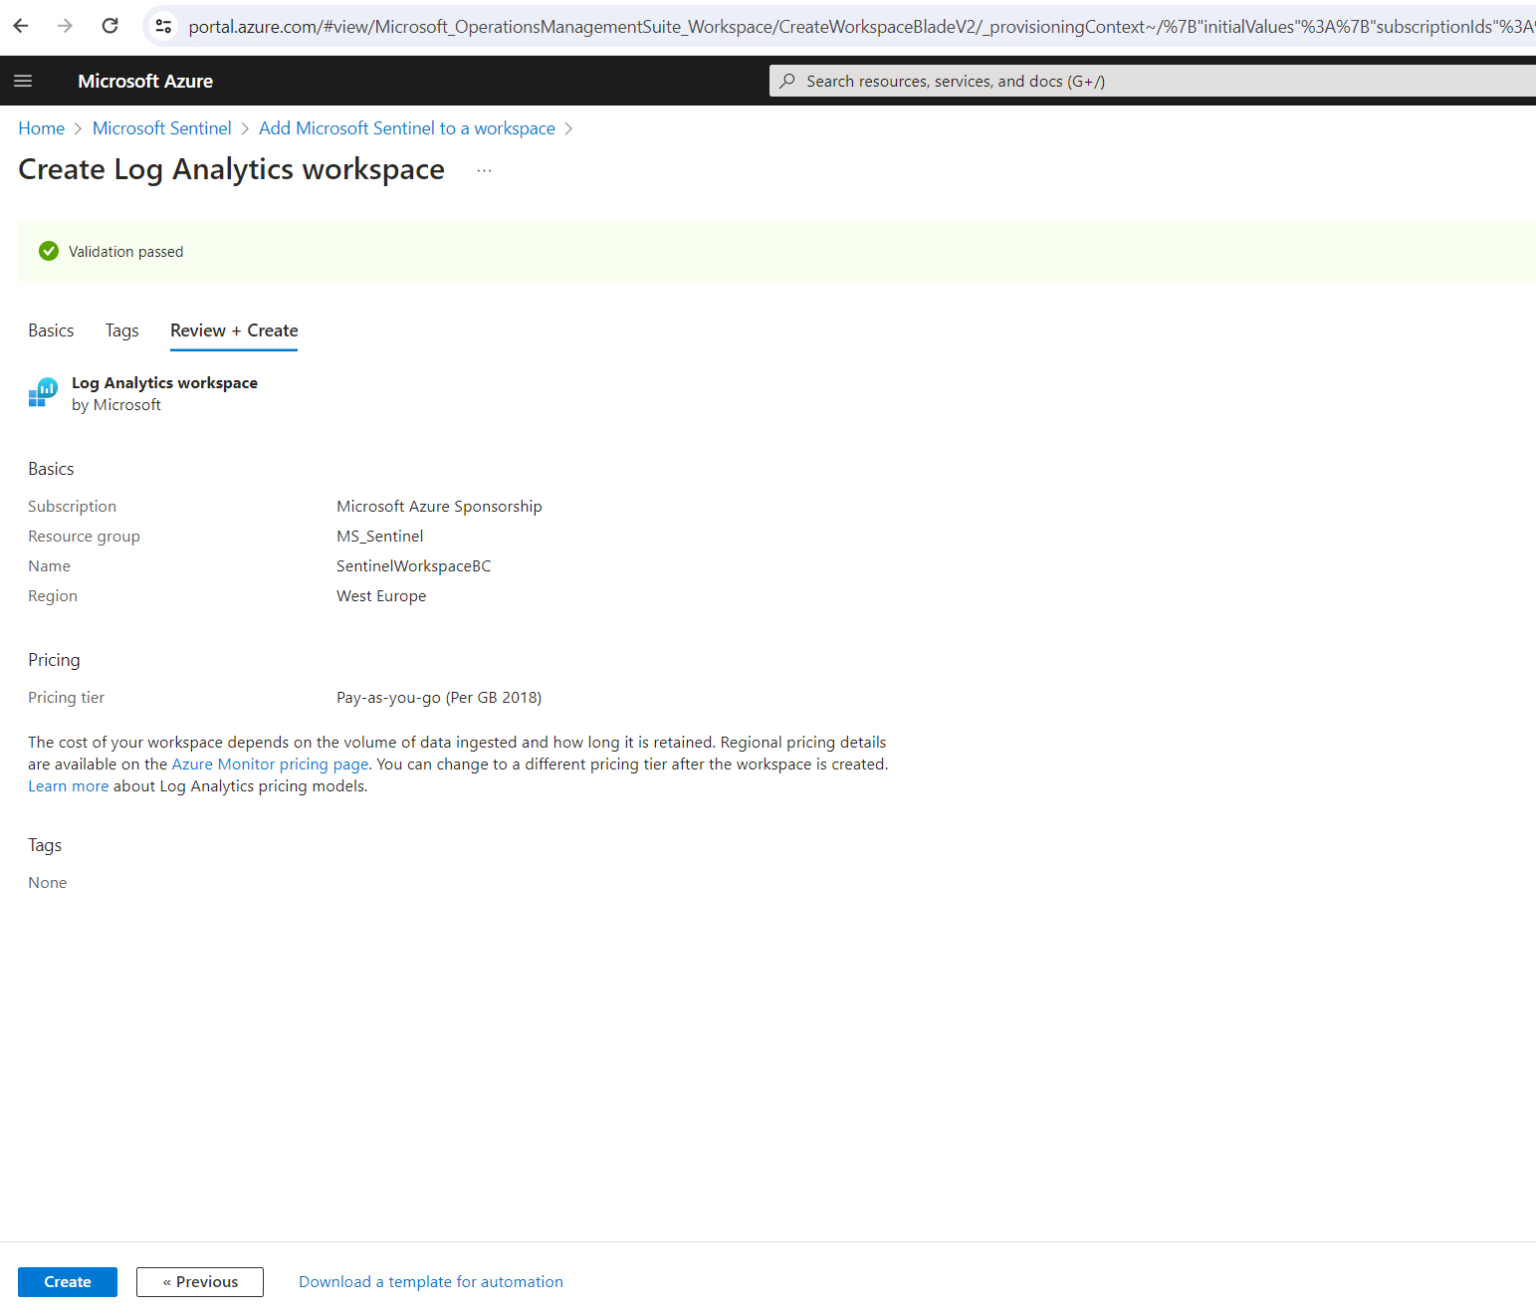The width and height of the screenshot is (1536, 1315).
Task: Open the Azure portal hamburger menu
Action: point(23,81)
